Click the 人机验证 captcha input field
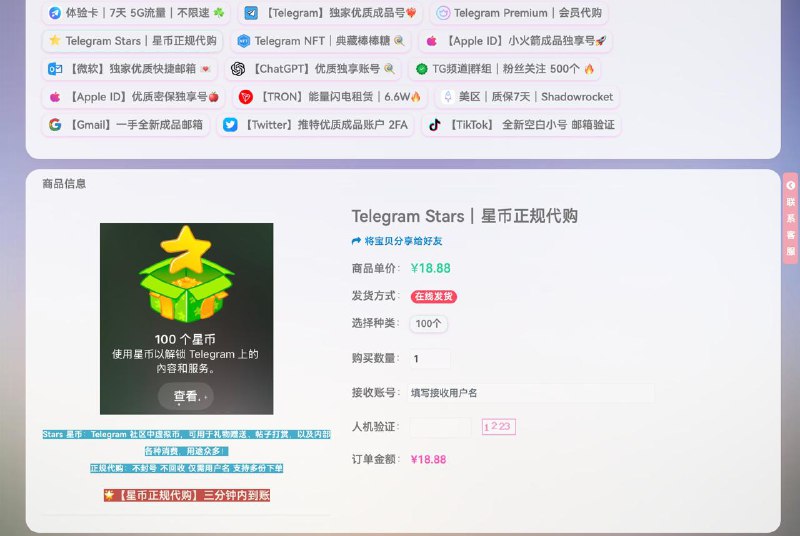This screenshot has height=536, width=800. [440, 427]
